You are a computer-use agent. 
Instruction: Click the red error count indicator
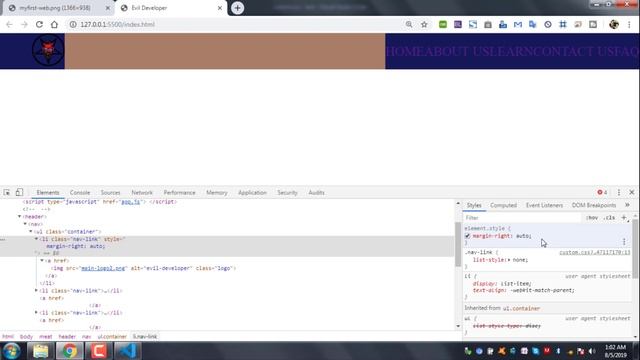click(602, 192)
